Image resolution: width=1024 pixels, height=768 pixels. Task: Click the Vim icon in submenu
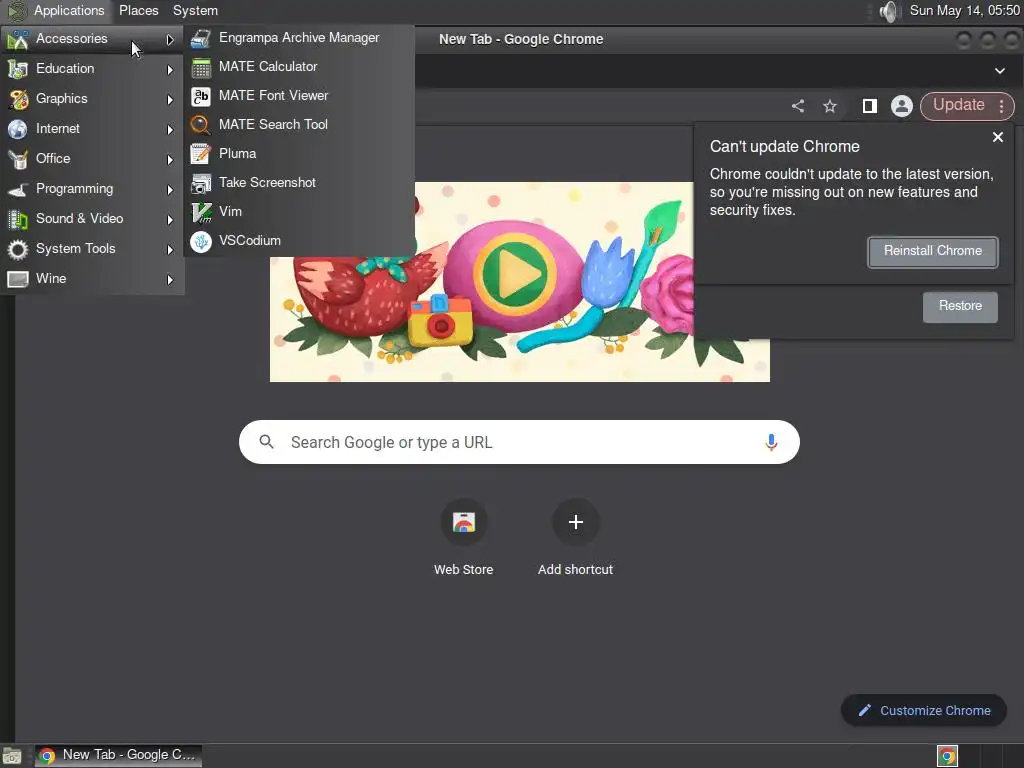(201, 212)
